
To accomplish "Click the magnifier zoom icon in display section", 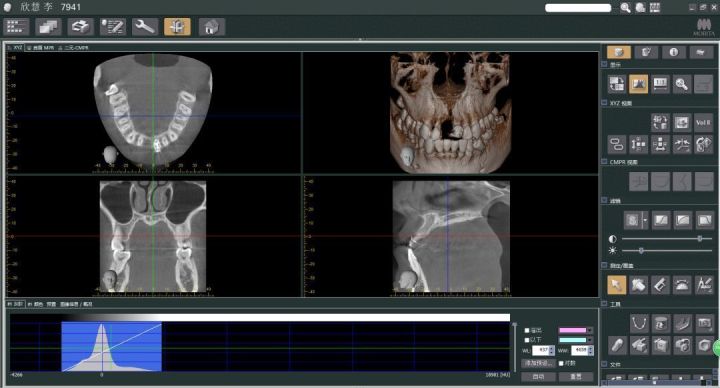I will (681, 84).
